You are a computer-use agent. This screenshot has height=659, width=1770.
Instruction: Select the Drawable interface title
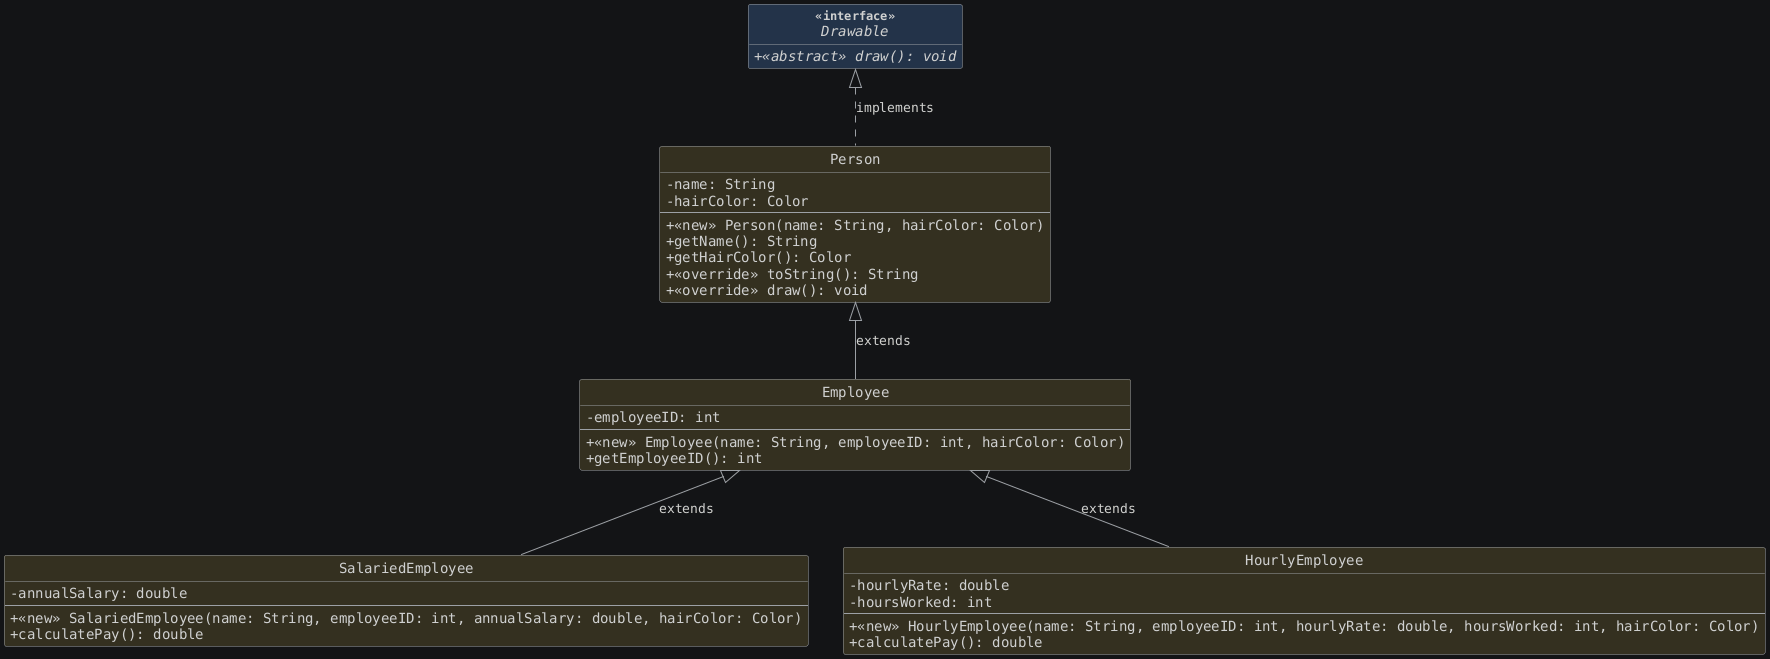tap(855, 32)
